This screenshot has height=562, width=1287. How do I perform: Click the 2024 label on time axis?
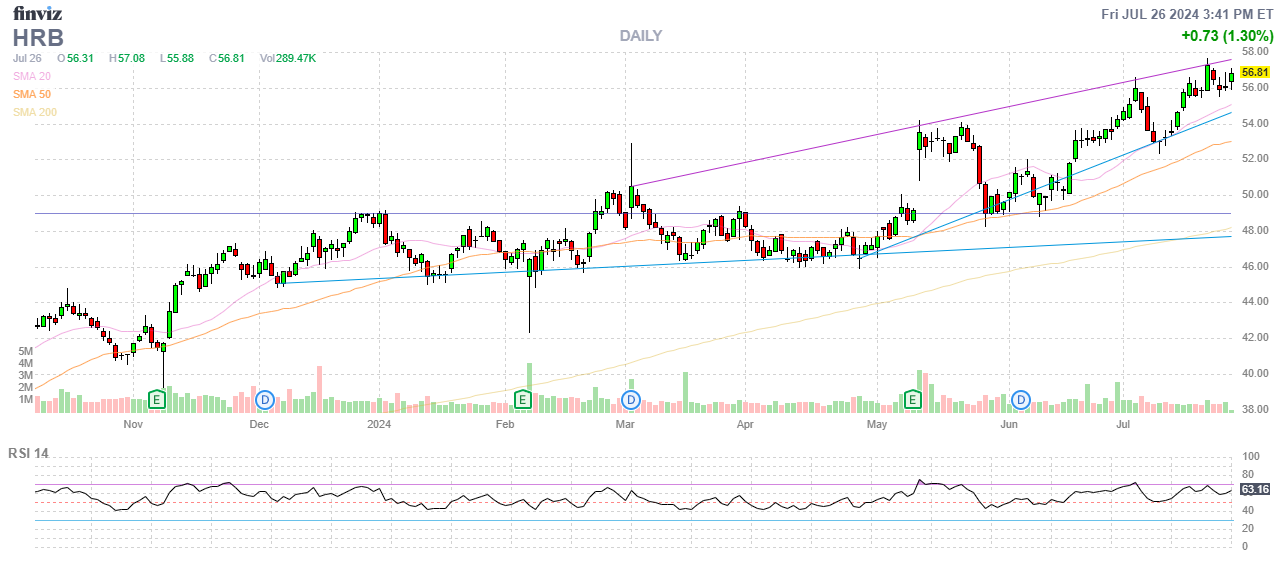(x=378, y=425)
